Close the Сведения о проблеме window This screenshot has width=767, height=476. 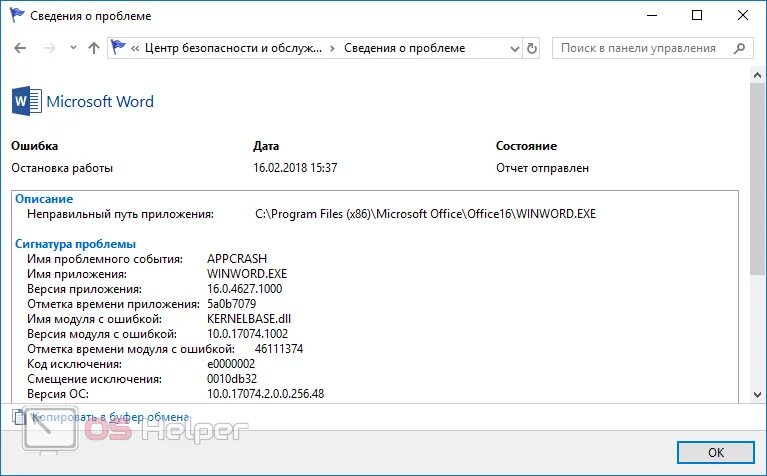pyautogui.click(x=743, y=15)
